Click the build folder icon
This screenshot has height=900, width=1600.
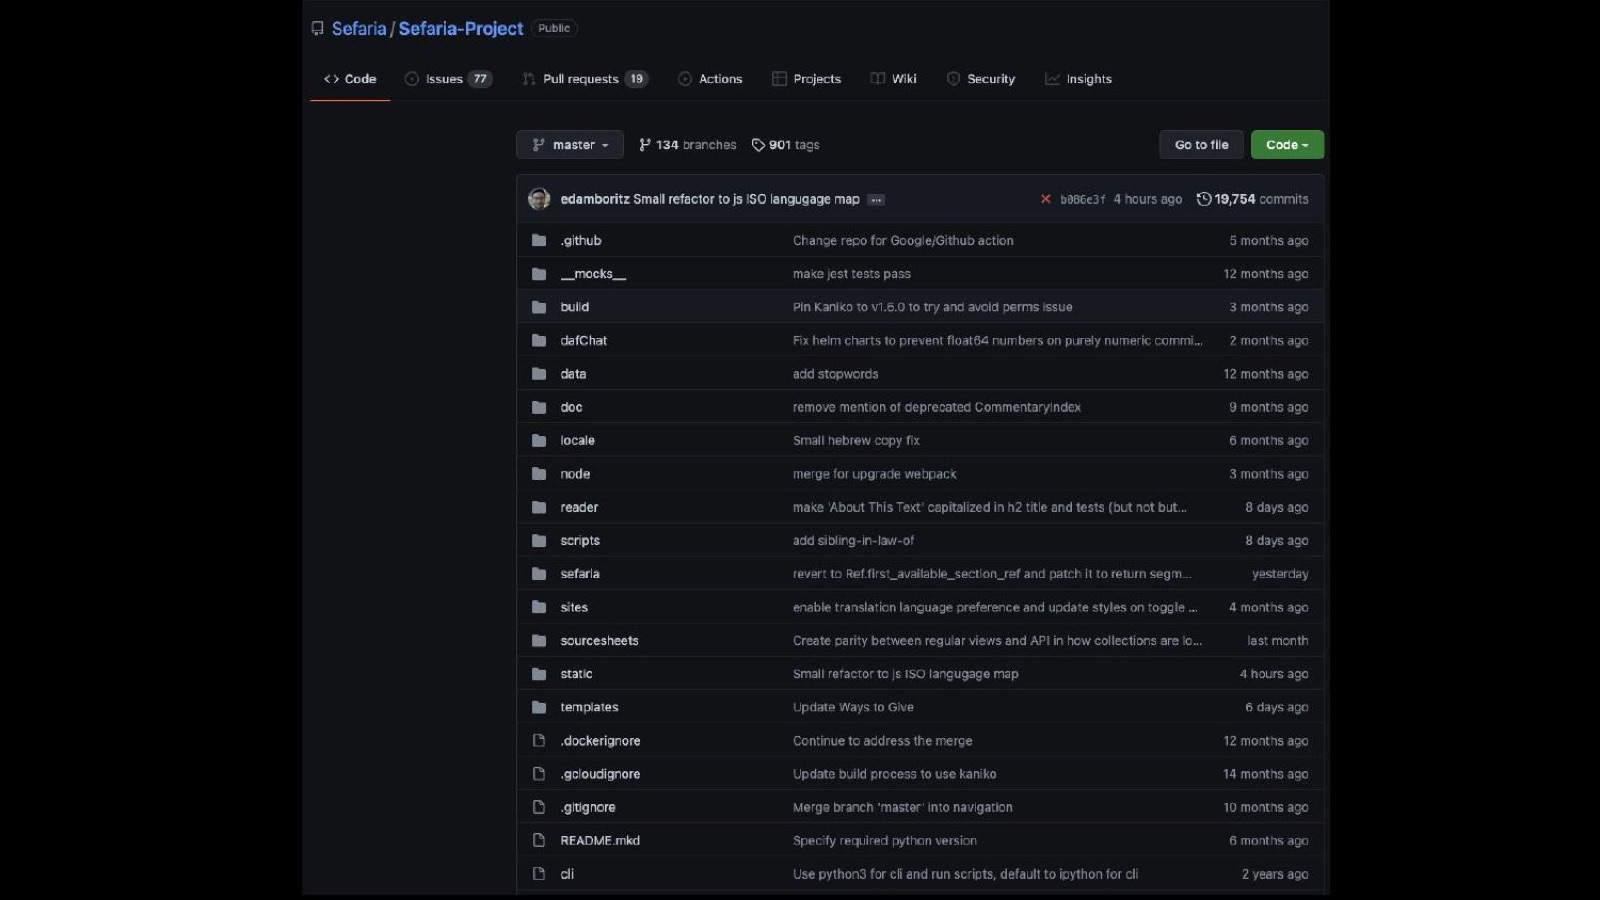tap(539, 307)
